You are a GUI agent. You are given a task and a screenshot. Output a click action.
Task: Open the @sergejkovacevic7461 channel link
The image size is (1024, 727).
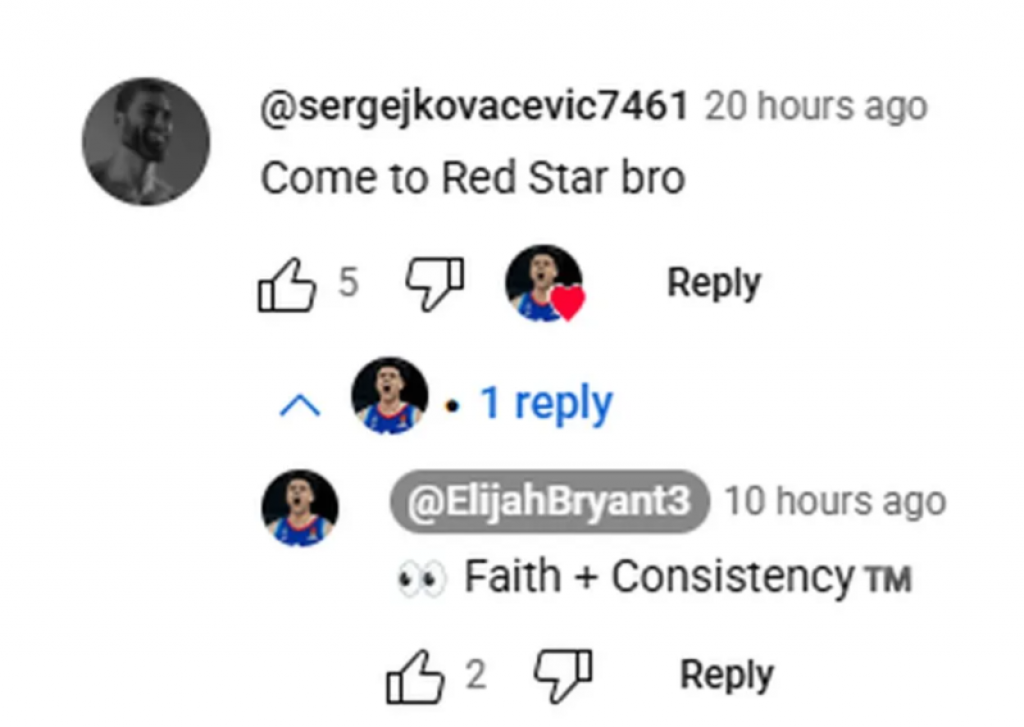[x=474, y=106]
